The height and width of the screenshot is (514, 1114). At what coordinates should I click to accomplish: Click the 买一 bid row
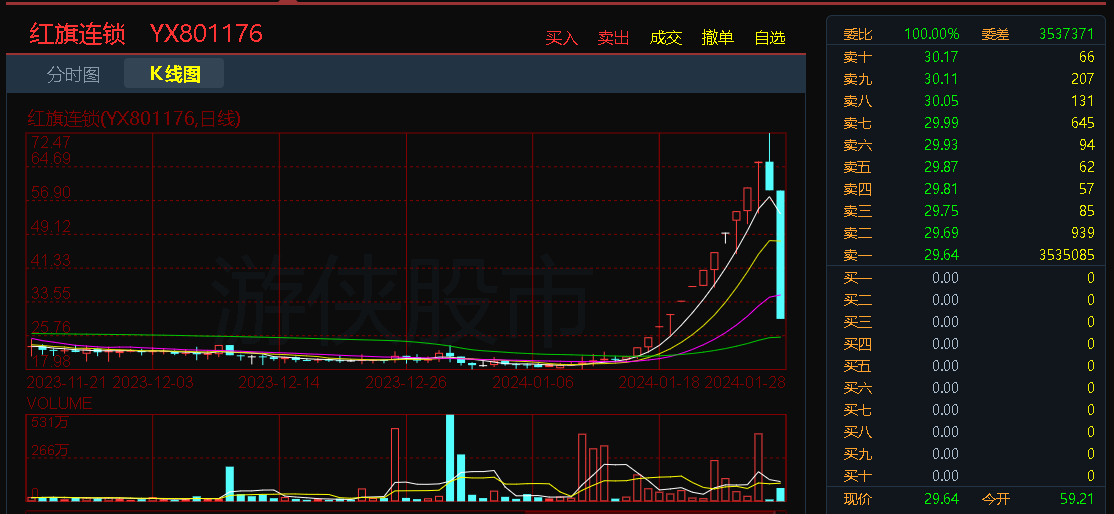point(968,277)
